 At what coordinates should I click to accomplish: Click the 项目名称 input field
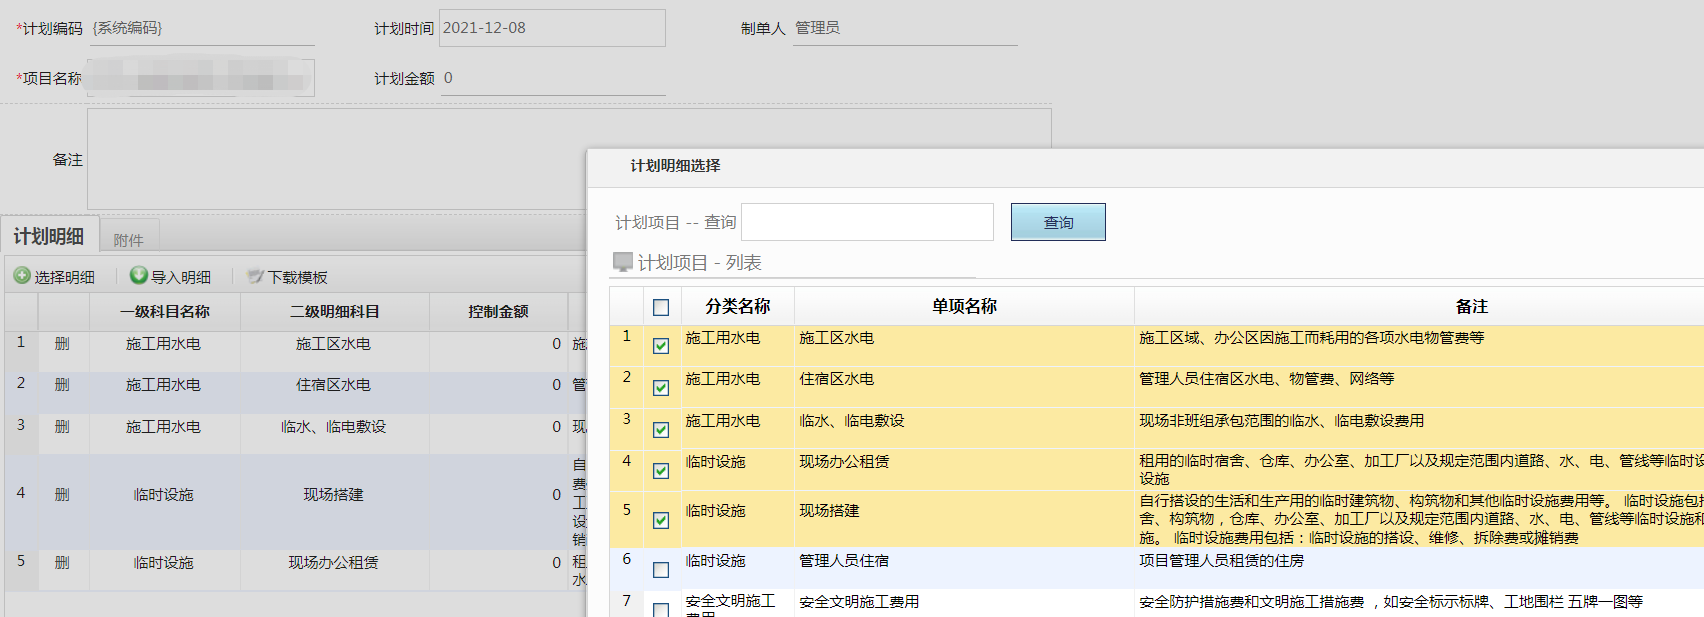[x=200, y=78]
